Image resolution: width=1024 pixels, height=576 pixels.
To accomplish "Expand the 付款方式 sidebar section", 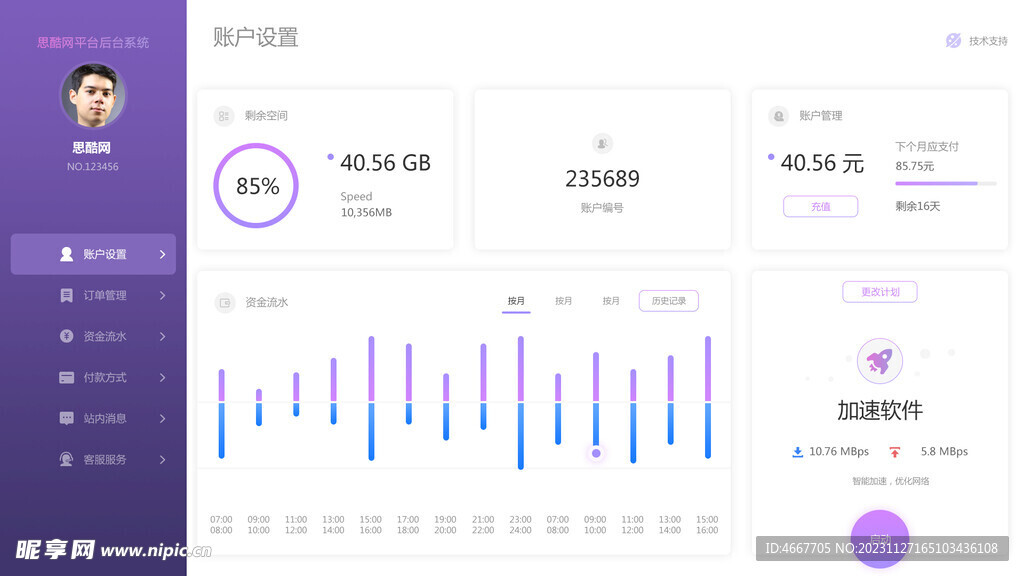I will [160, 377].
